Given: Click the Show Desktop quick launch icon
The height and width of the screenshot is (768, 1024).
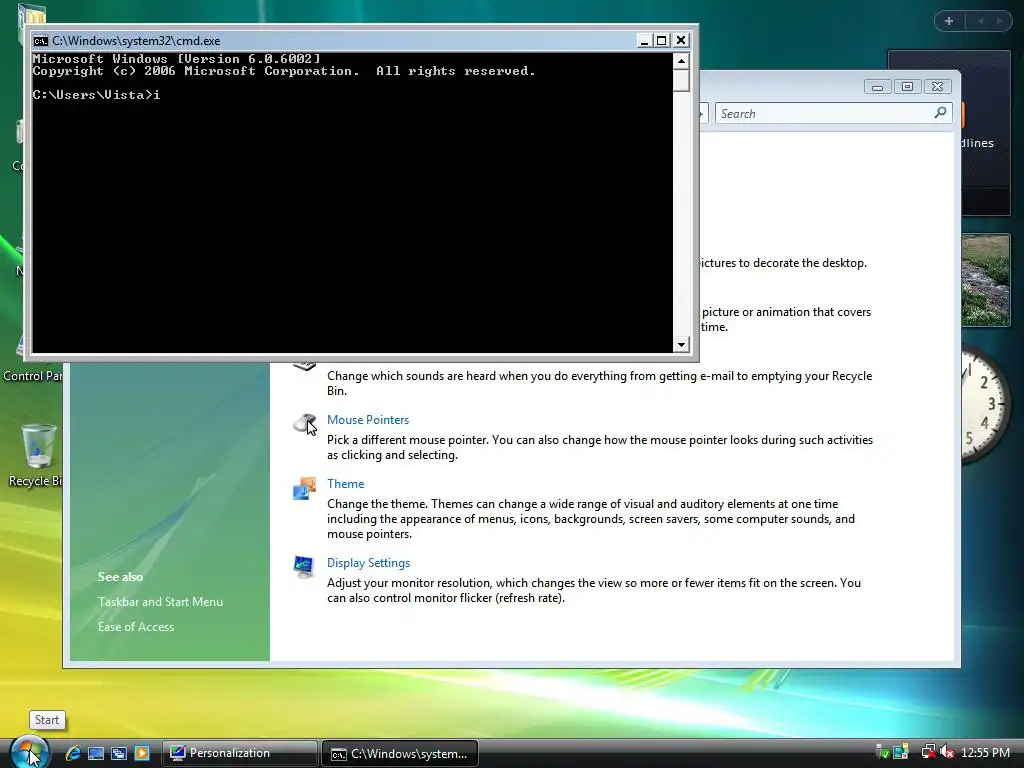Looking at the screenshot, I should point(96,753).
